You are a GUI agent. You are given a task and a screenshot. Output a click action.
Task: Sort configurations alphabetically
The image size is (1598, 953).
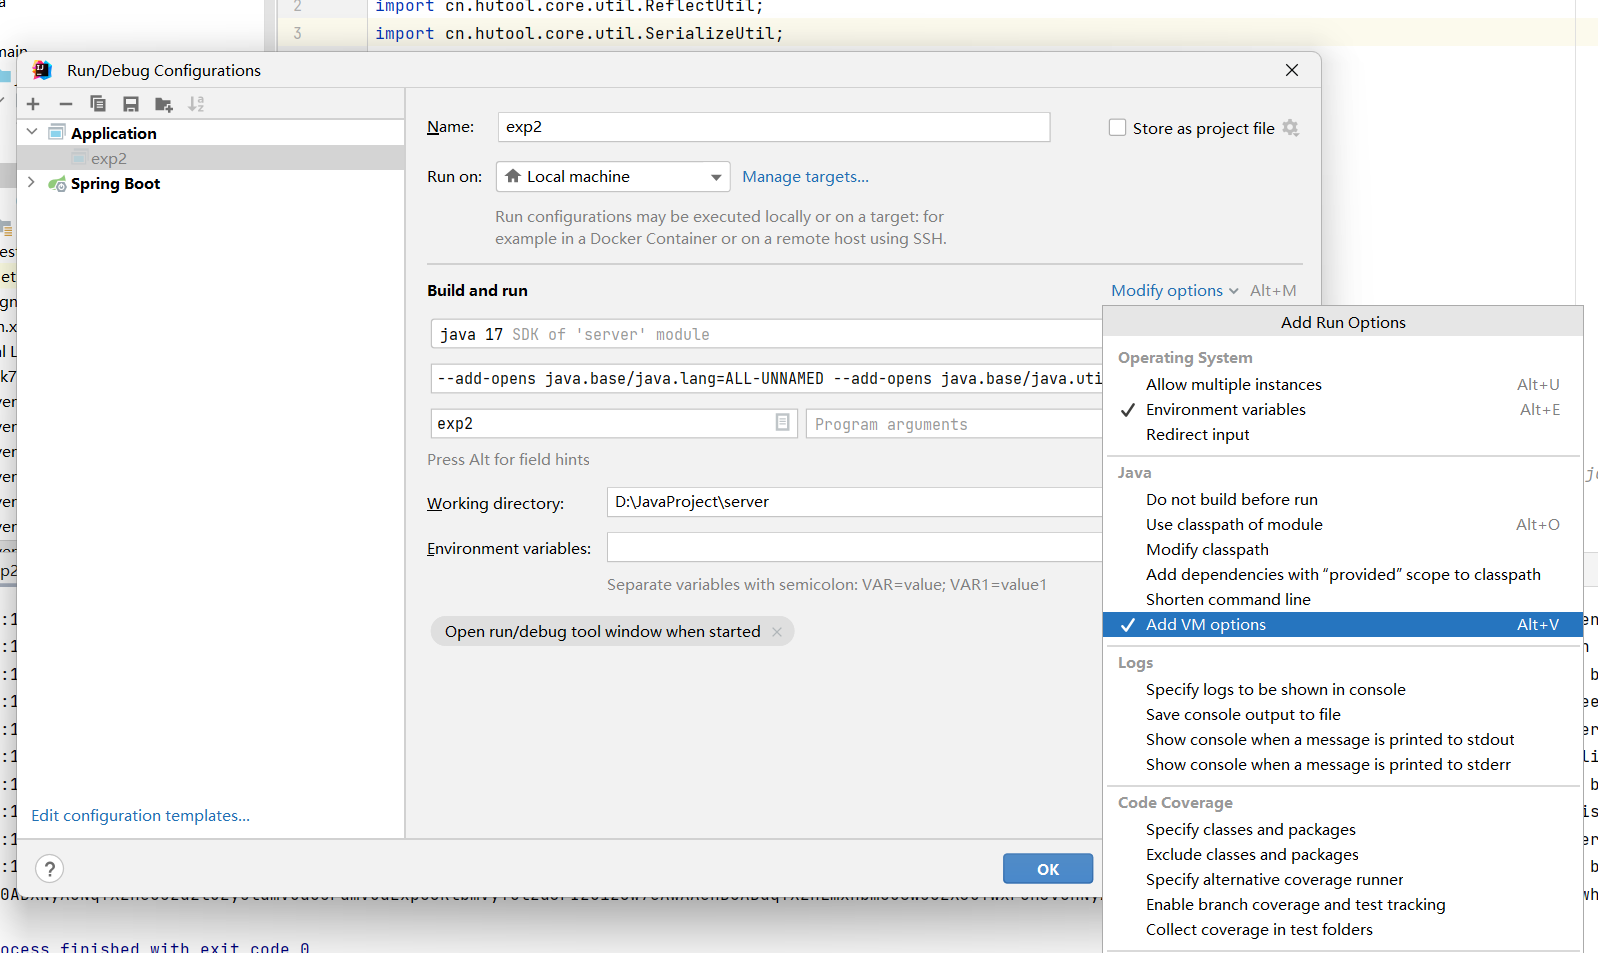[x=196, y=104]
